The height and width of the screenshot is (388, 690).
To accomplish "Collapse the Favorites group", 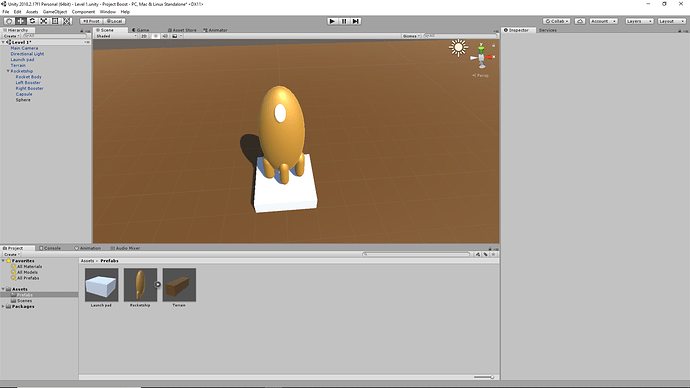I will point(3,261).
